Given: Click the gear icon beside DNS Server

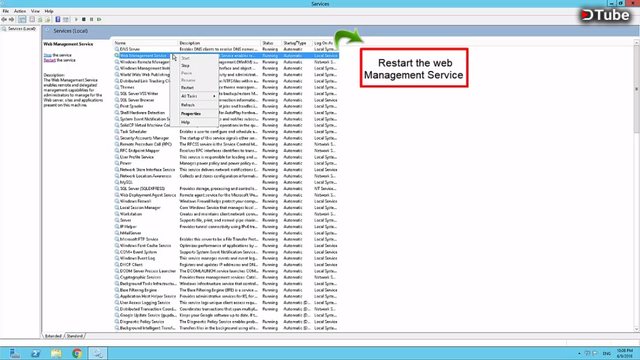Looking at the screenshot, I should coord(117,49).
